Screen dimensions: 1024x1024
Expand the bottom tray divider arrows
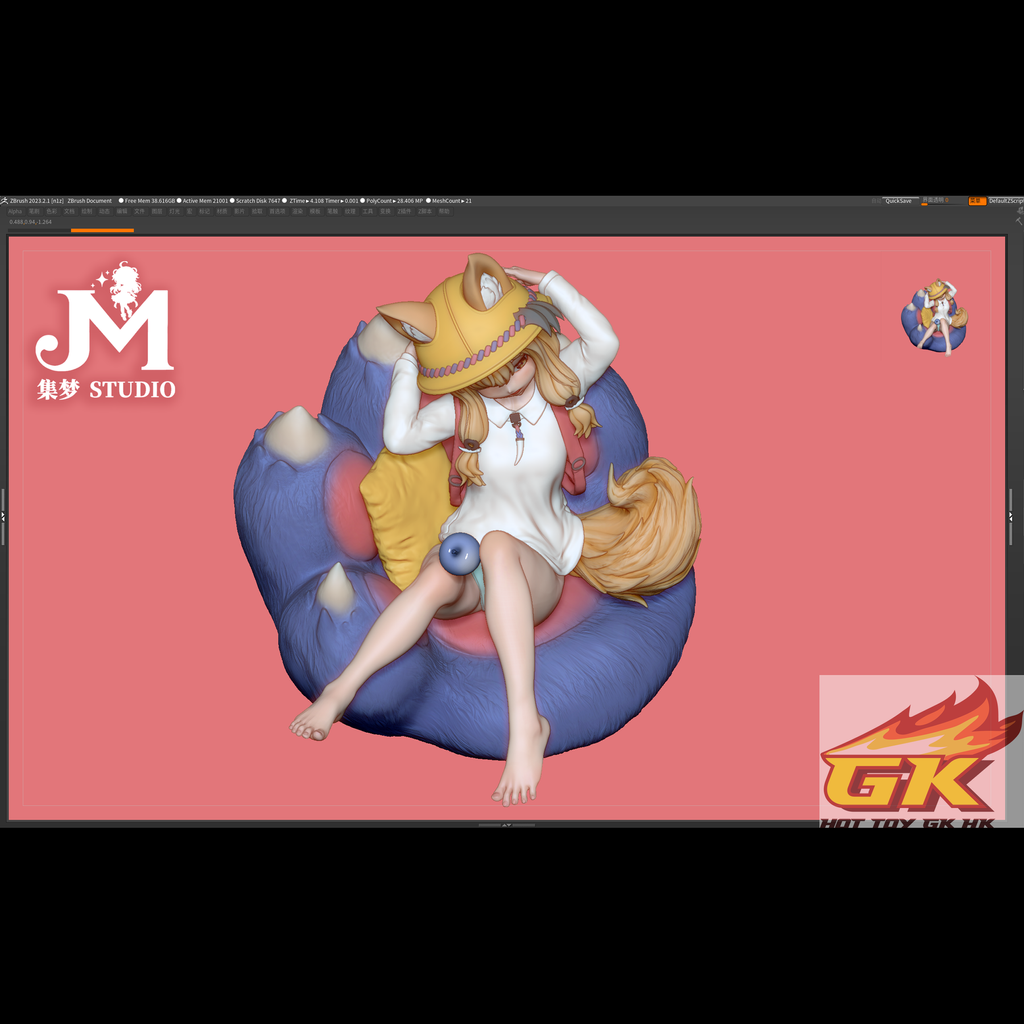click(x=507, y=825)
